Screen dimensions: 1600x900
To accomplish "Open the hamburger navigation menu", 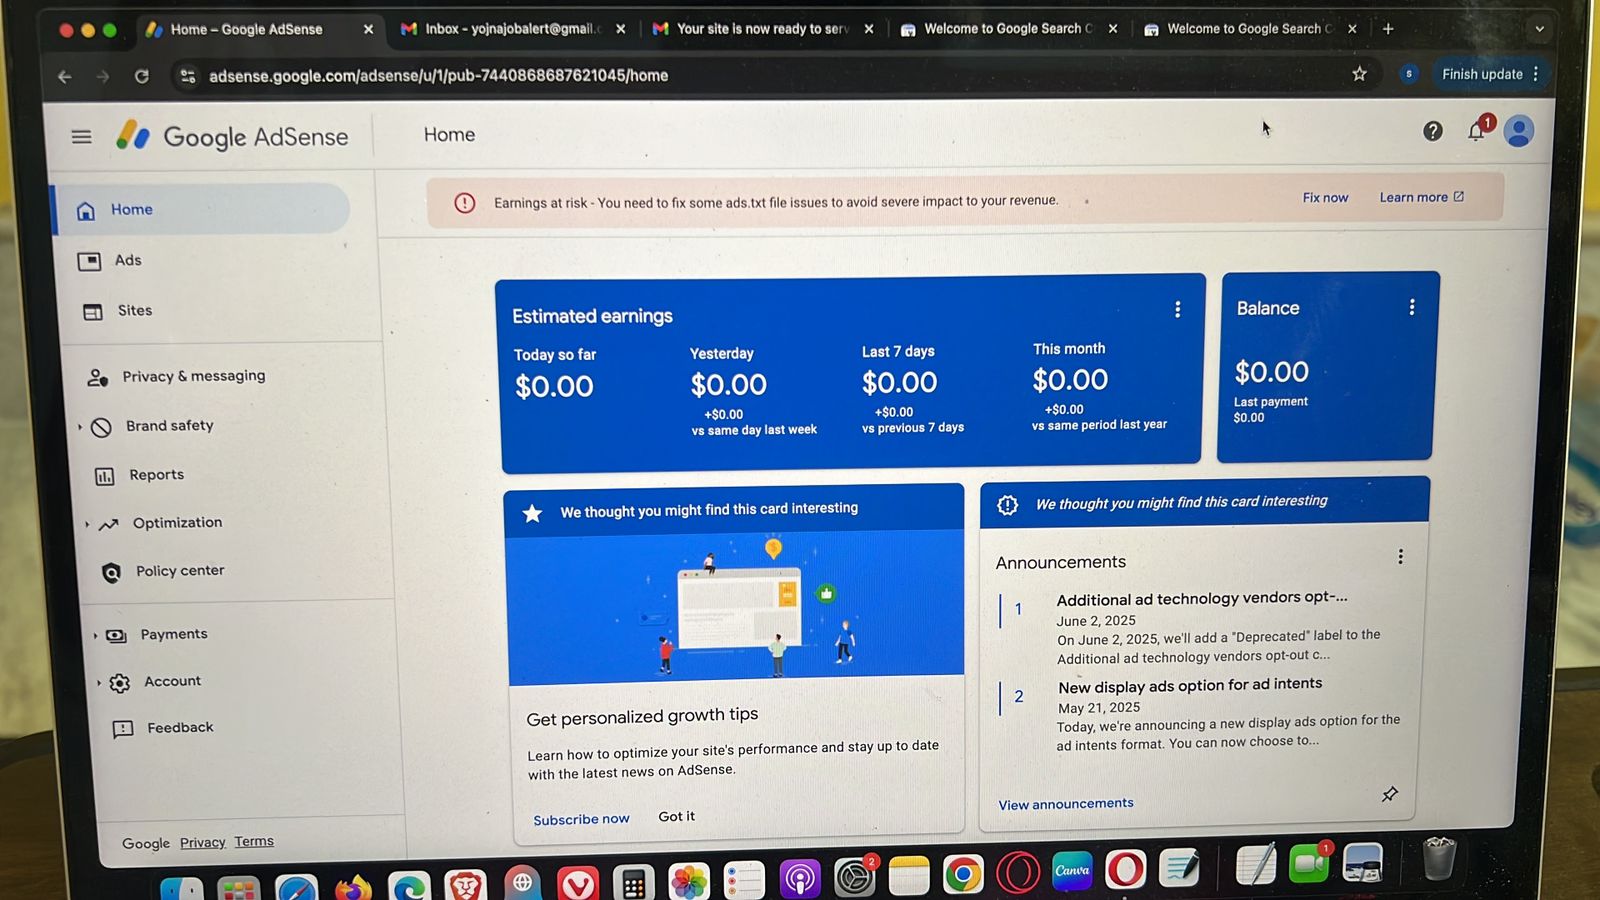I will (x=81, y=137).
